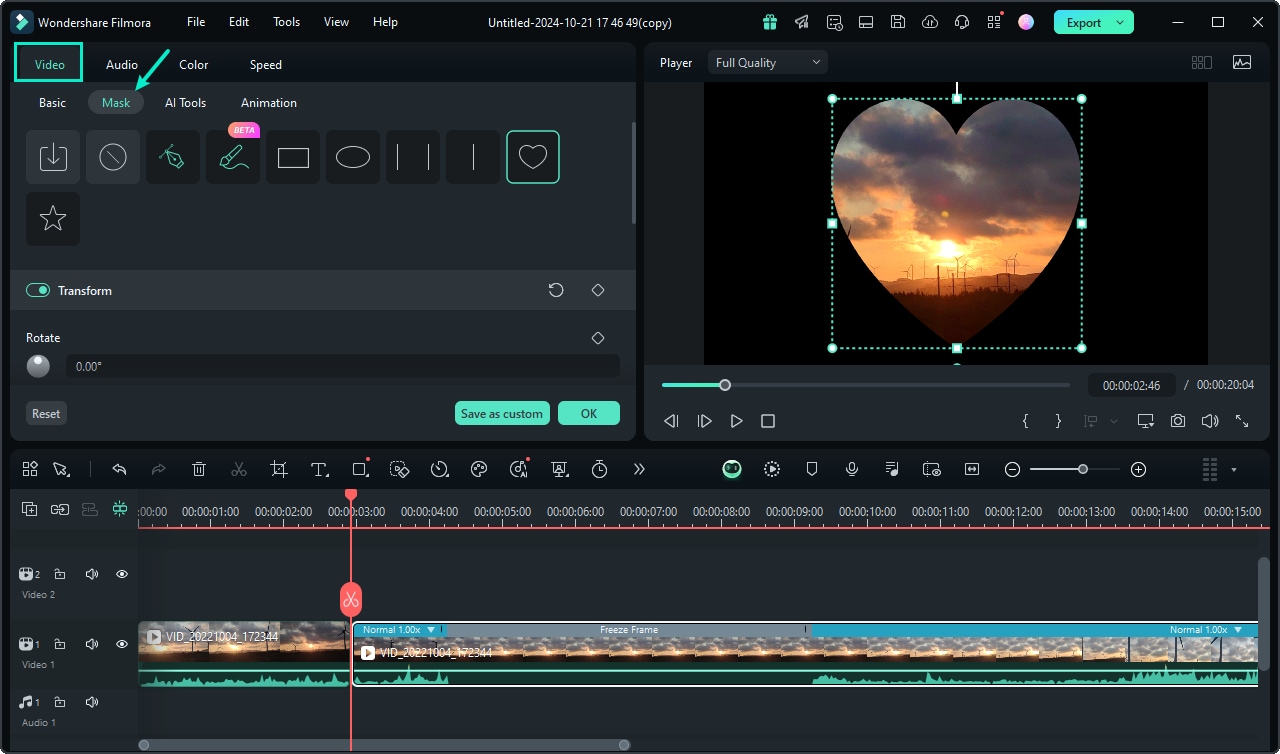Click the voiceover microphone icon
Image resolution: width=1280 pixels, height=754 pixels.
(852, 469)
